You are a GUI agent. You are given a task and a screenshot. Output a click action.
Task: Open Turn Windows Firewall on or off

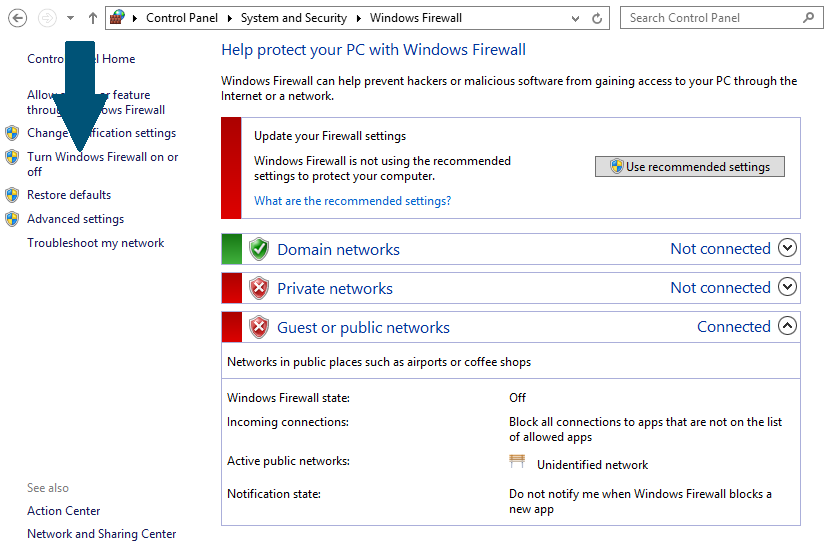tap(102, 164)
